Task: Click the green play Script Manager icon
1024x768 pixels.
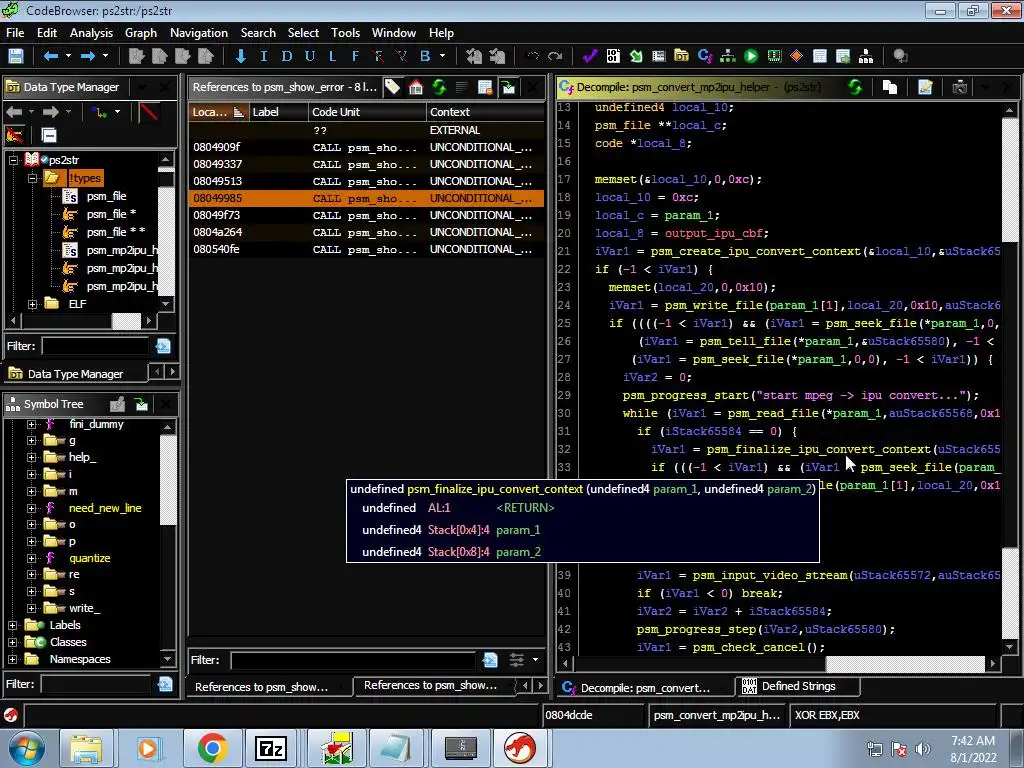Action: pyautogui.click(x=750, y=56)
